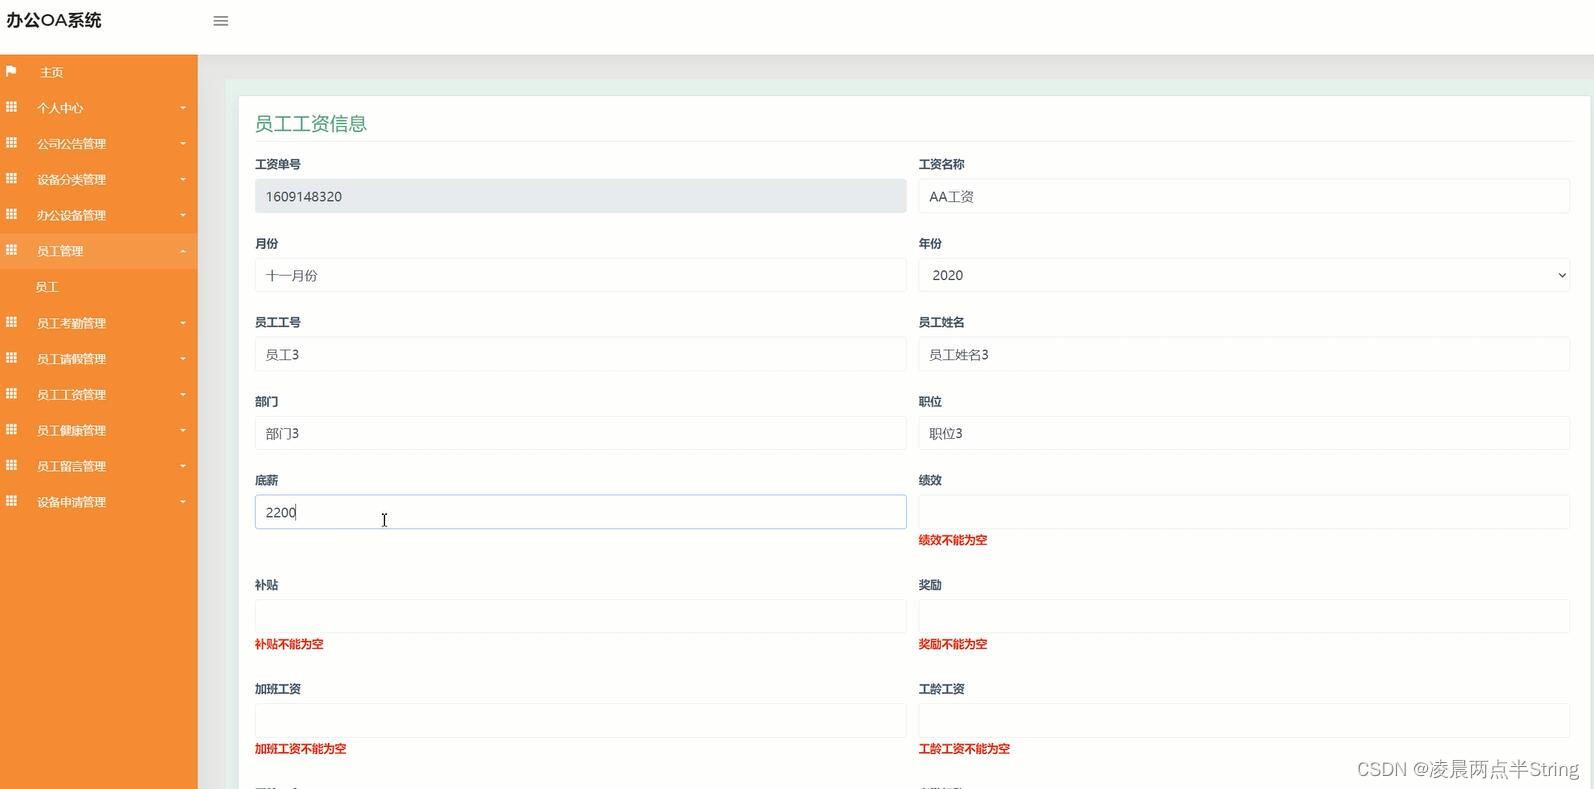This screenshot has height=789, width=1594.
Task: Expand the 设备分类管理 menu arrow
Action: 183,180
